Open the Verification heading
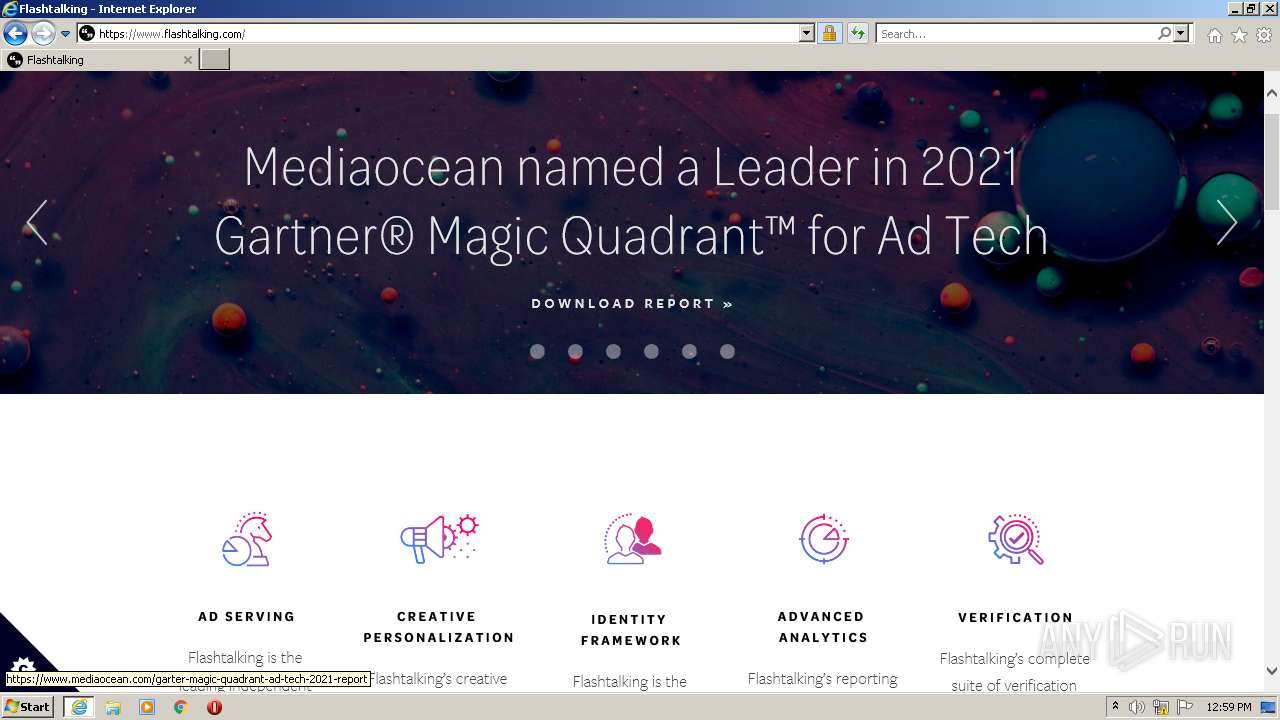 [x=1015, y=618]
